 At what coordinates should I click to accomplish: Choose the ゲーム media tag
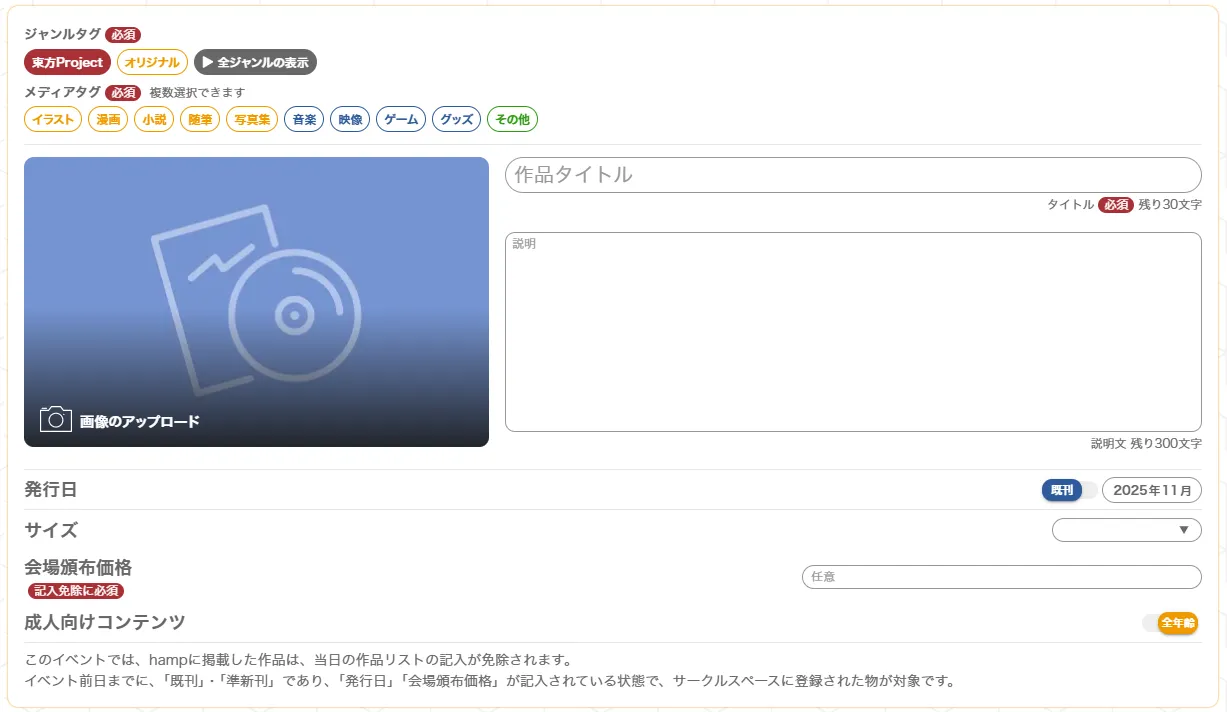(x=401, y=120)
